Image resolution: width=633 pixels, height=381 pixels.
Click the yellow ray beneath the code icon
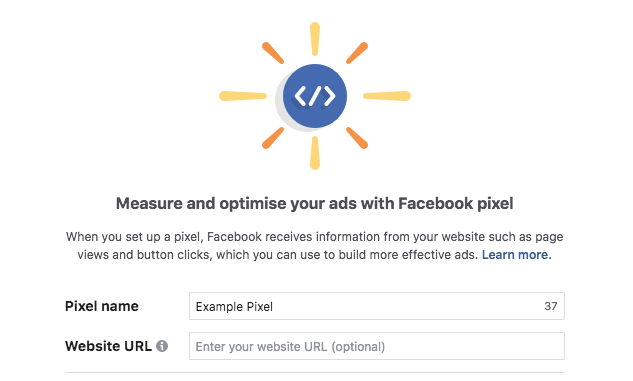pyautogui.click(x=315, y=153)
